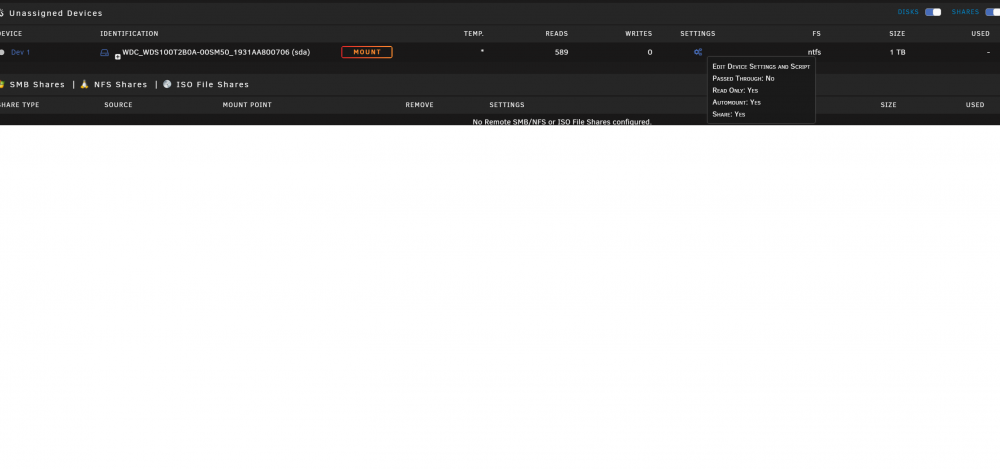Click the Linux penguin icon beside NFS Shares
The width and height of the screenshot is (1000, 469).
tap(84, 84)
